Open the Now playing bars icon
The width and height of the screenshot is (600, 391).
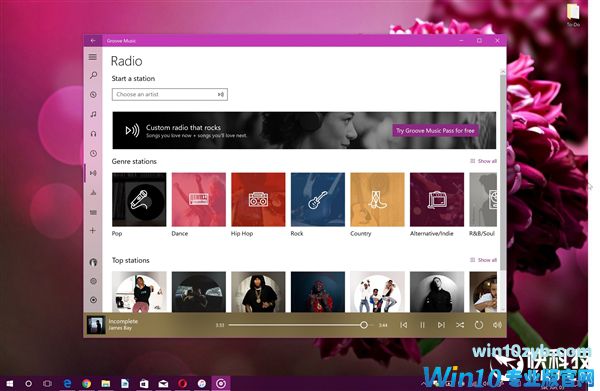(x=93, y=212)
